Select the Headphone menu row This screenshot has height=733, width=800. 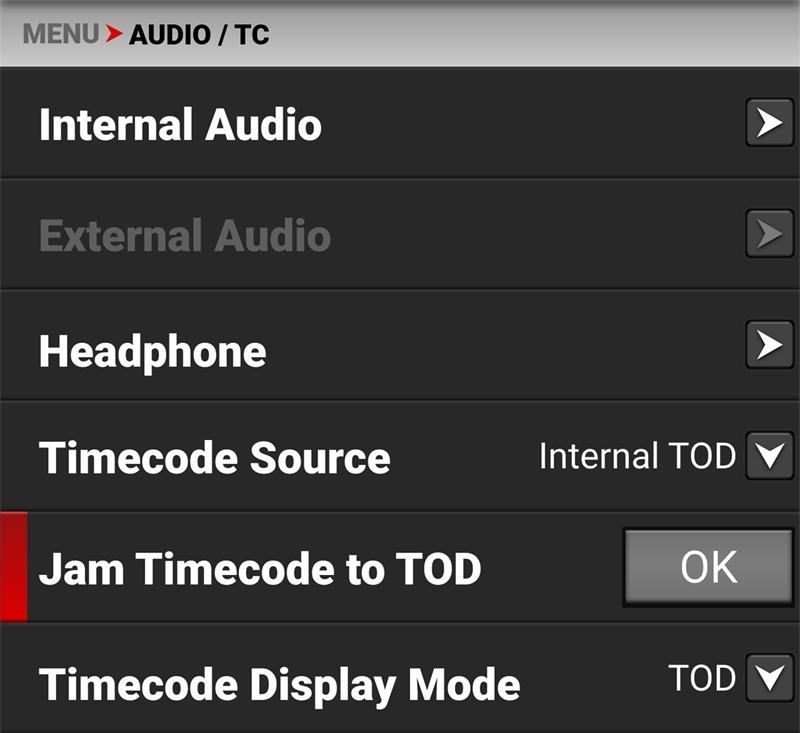tap(152, 352)
